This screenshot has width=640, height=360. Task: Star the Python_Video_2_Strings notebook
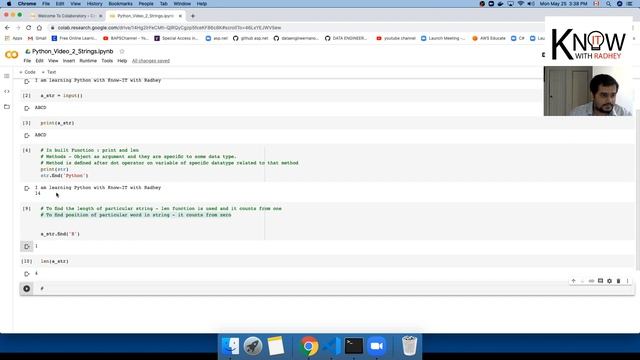122,51
